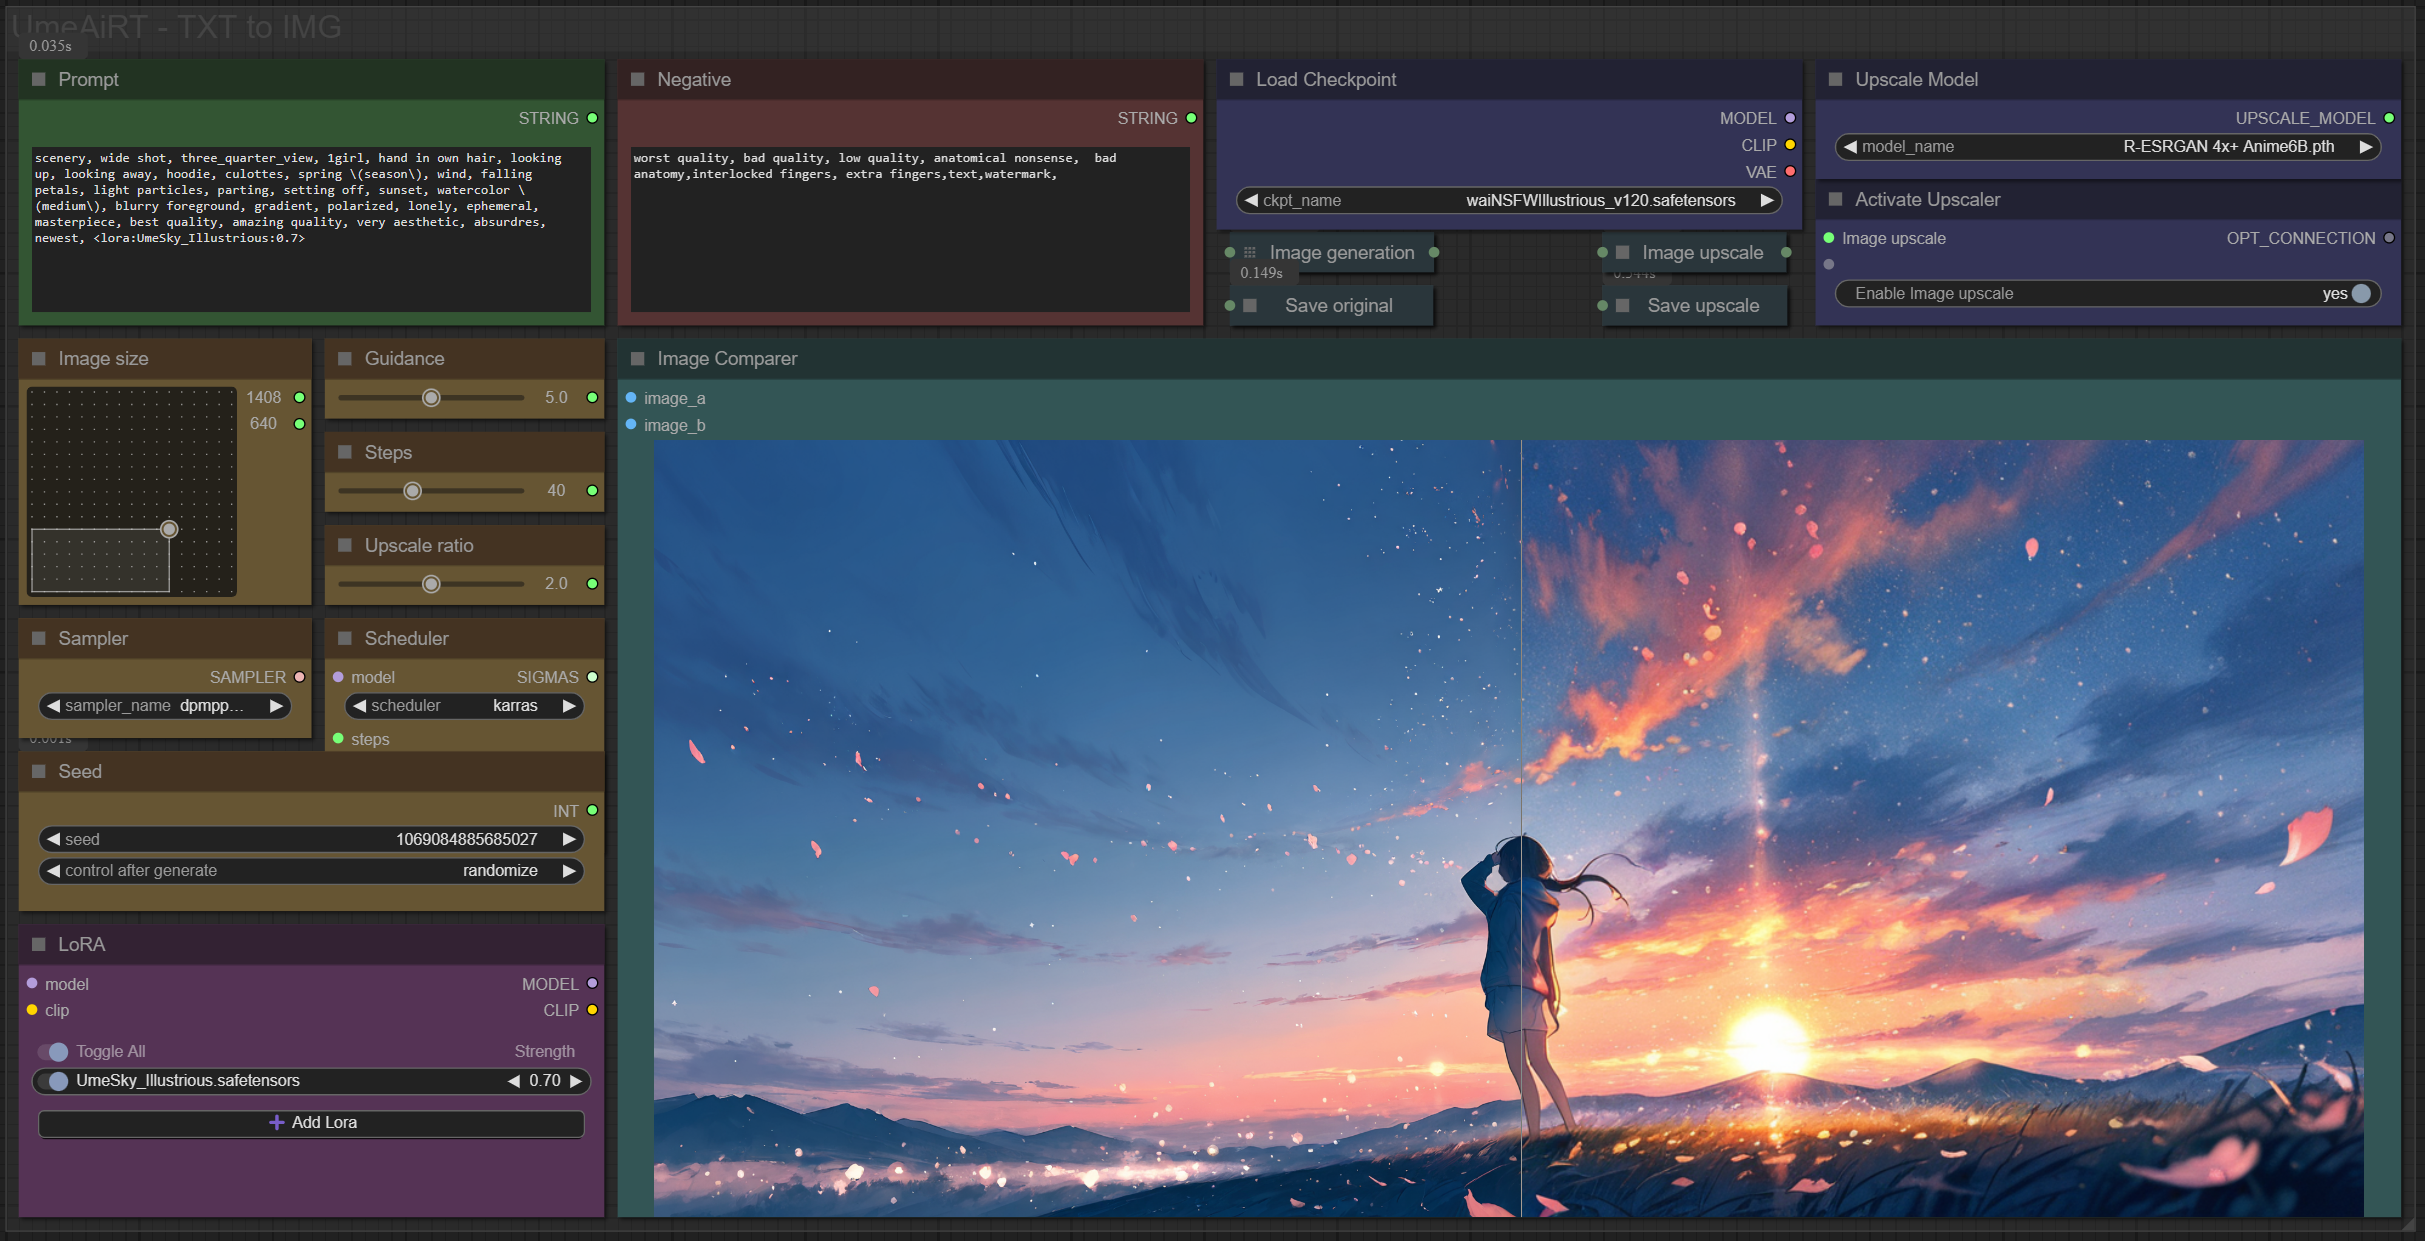
Task: Switch the Toggle All LoRA switch
Action: [53, 1051]
